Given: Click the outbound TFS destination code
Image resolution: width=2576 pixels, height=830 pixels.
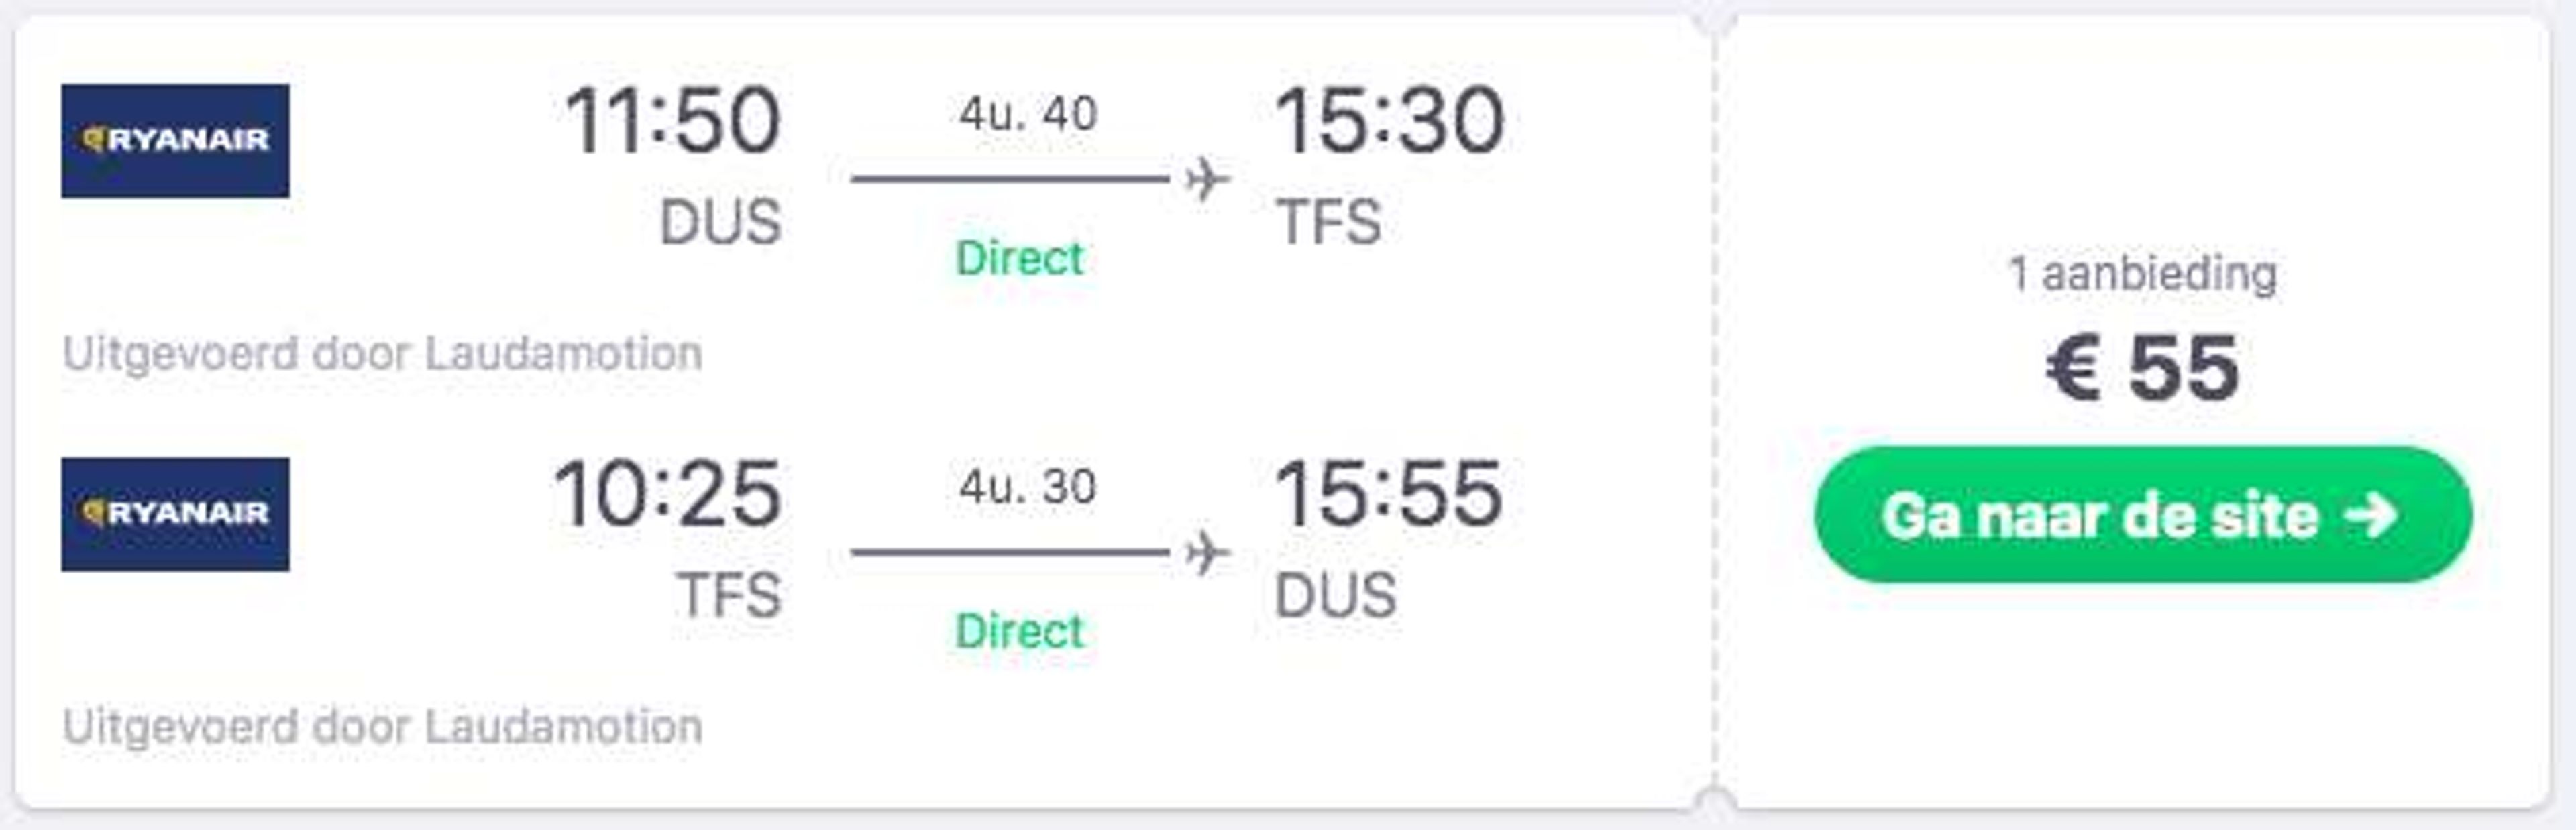Looking at the screenshot, I should [x=1329, y=222].
